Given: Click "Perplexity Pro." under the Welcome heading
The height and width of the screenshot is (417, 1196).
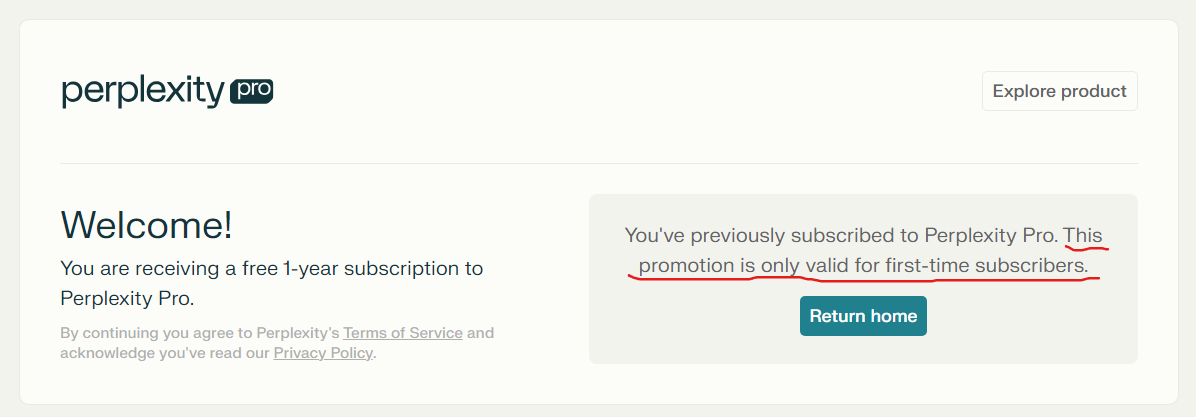Looking at the screenshot, I should 127,297.
